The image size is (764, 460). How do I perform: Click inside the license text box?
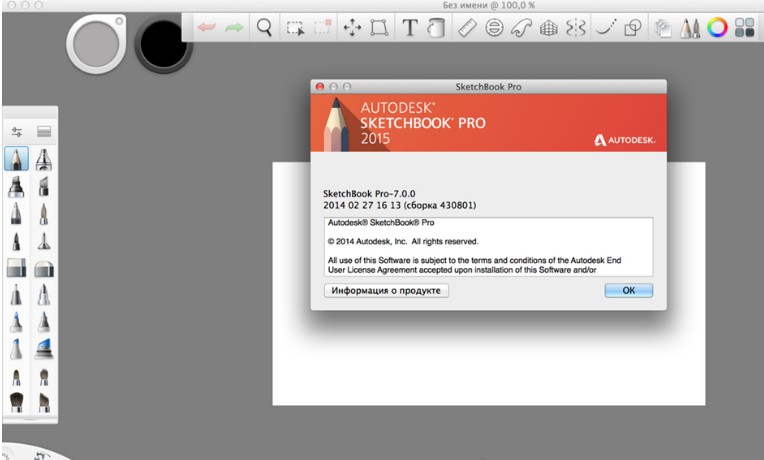point(488,247)
